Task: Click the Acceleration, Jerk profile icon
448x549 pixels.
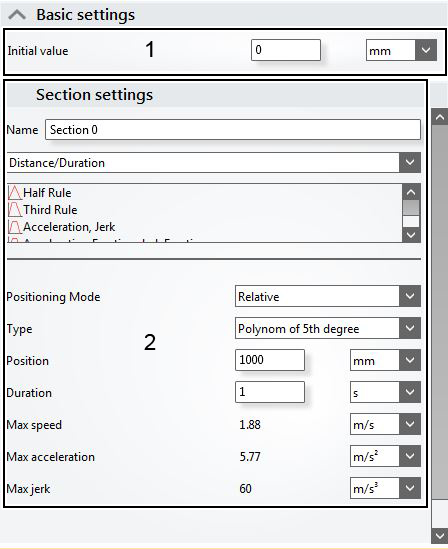Action: pos(14,227)
